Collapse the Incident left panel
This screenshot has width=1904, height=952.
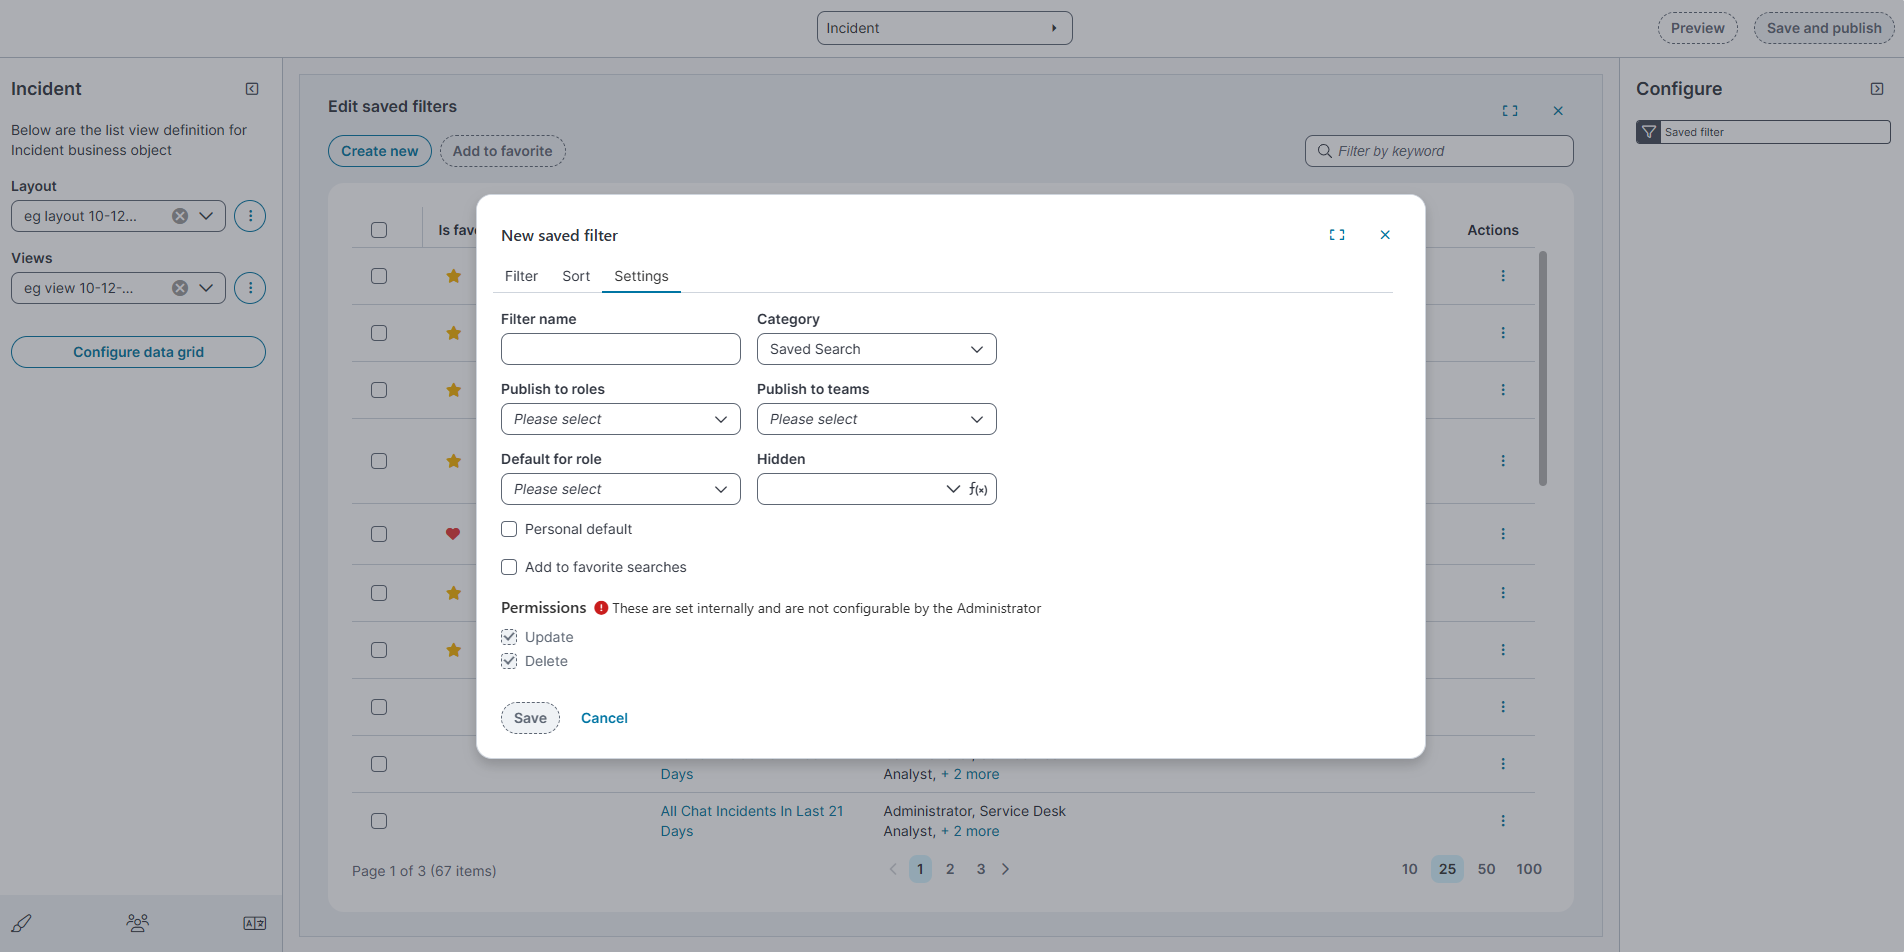click(x=252, y=89)
